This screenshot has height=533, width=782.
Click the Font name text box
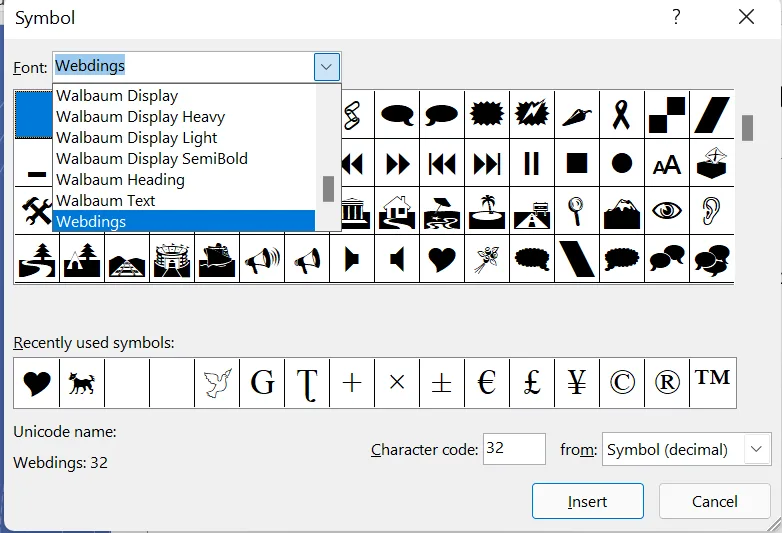coord(183,66)
